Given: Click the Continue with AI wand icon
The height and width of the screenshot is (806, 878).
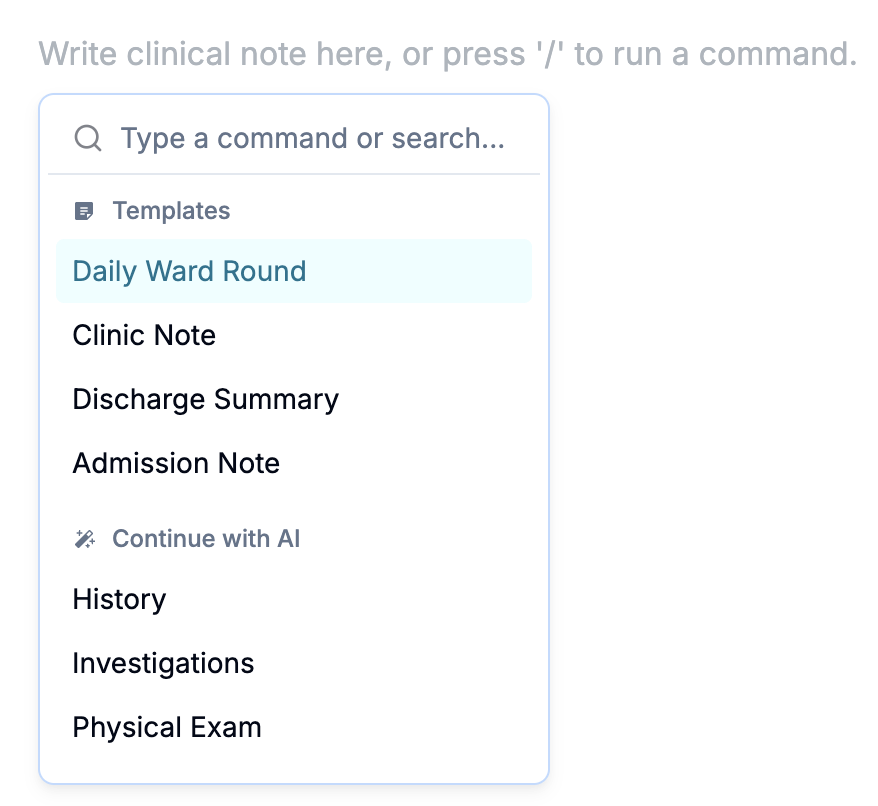Looking at the screenshot, I should pyautogui.click(x=85, y=539).
